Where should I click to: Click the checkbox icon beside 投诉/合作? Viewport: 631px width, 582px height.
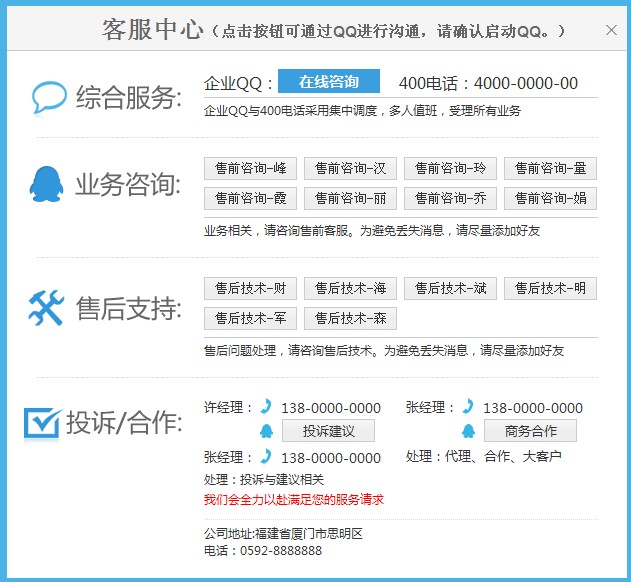pos(42,423)
